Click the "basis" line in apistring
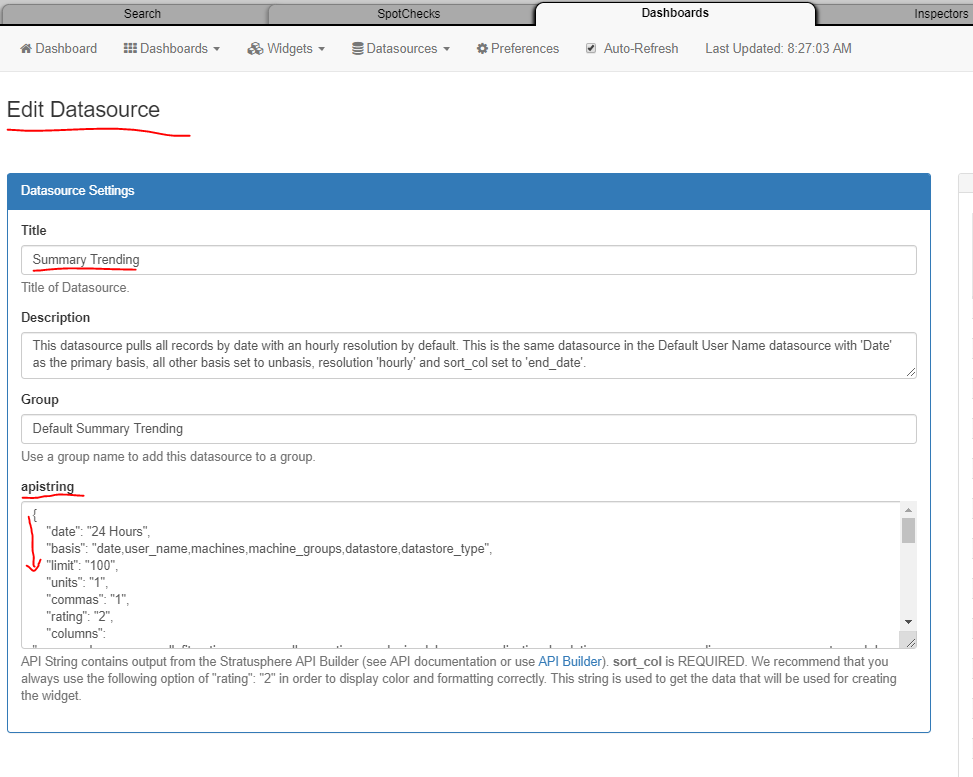The image size is (973, 777). tap(269, 549)
